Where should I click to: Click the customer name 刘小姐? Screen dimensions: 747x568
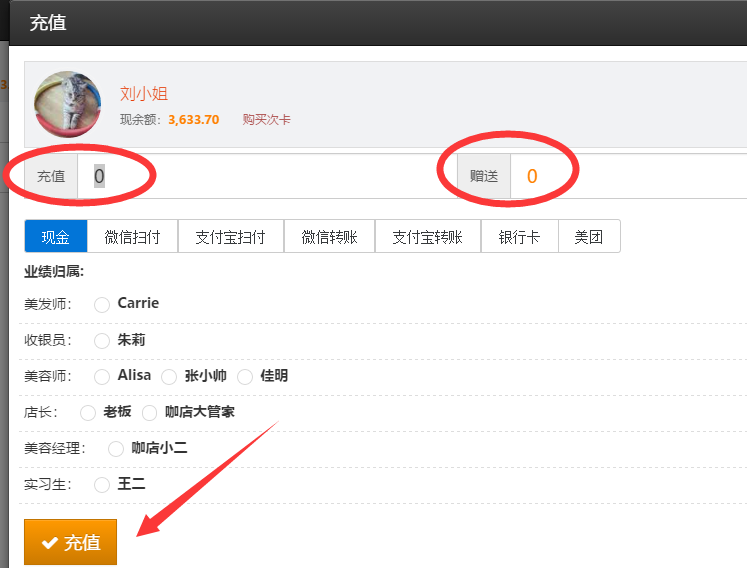click(144, 93)
